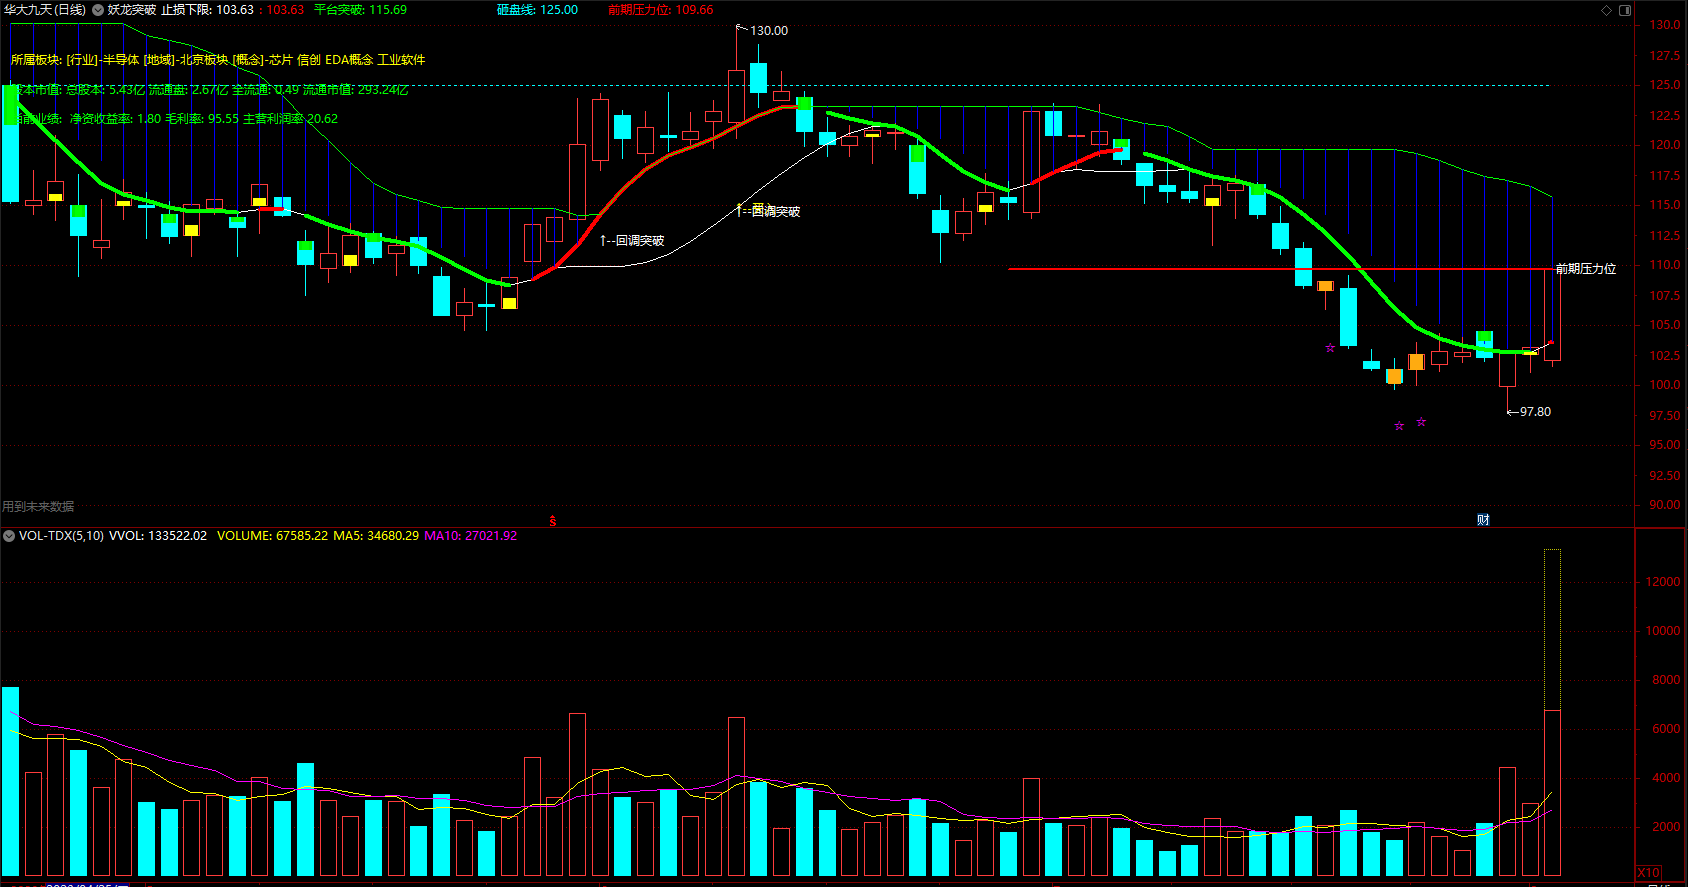Click the 砸盘线: 125.00 value
1688x887 pixels.
(x=538, y=10)
